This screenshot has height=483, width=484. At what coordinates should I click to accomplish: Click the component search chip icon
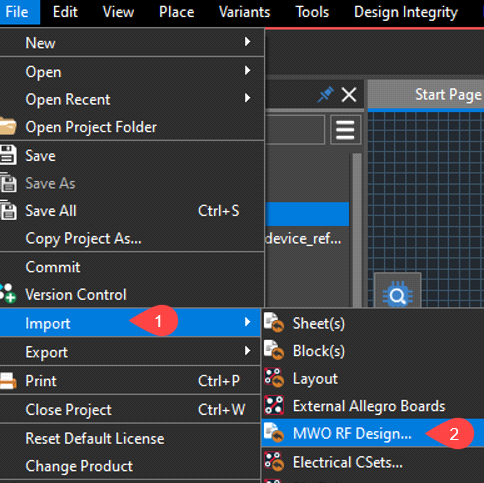[398, 294]
